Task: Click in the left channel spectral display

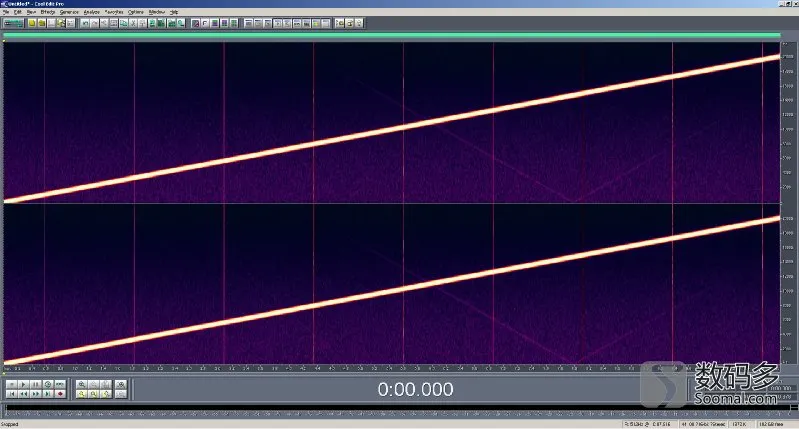Action: (391, 122)
